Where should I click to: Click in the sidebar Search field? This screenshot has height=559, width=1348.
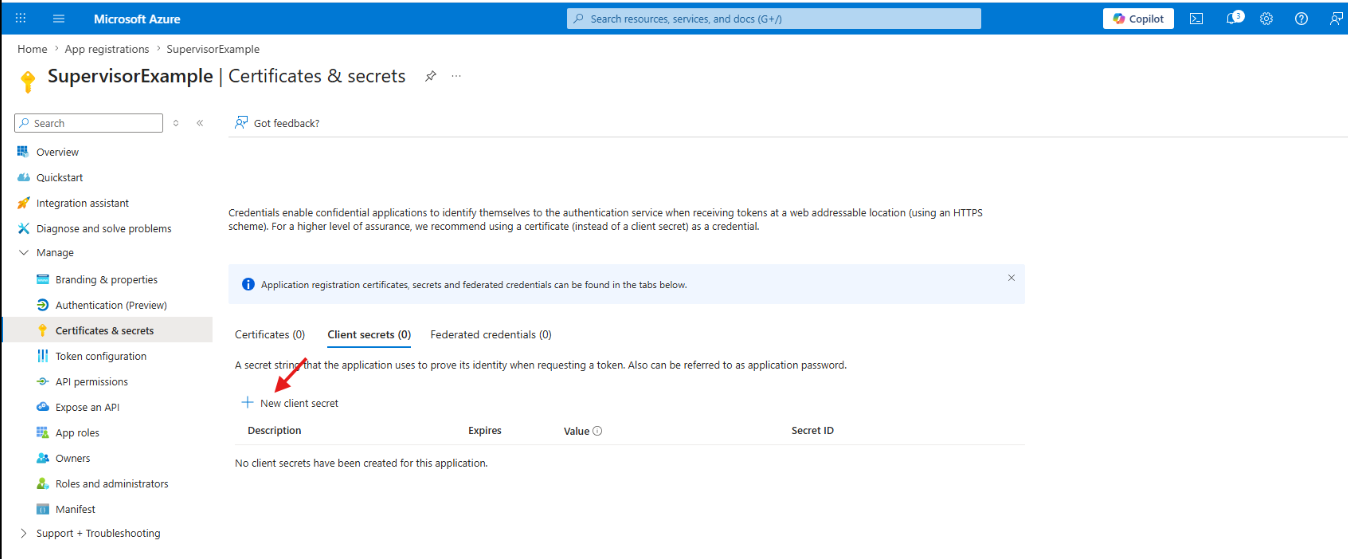pyautogui.click(x=88, y=123)
